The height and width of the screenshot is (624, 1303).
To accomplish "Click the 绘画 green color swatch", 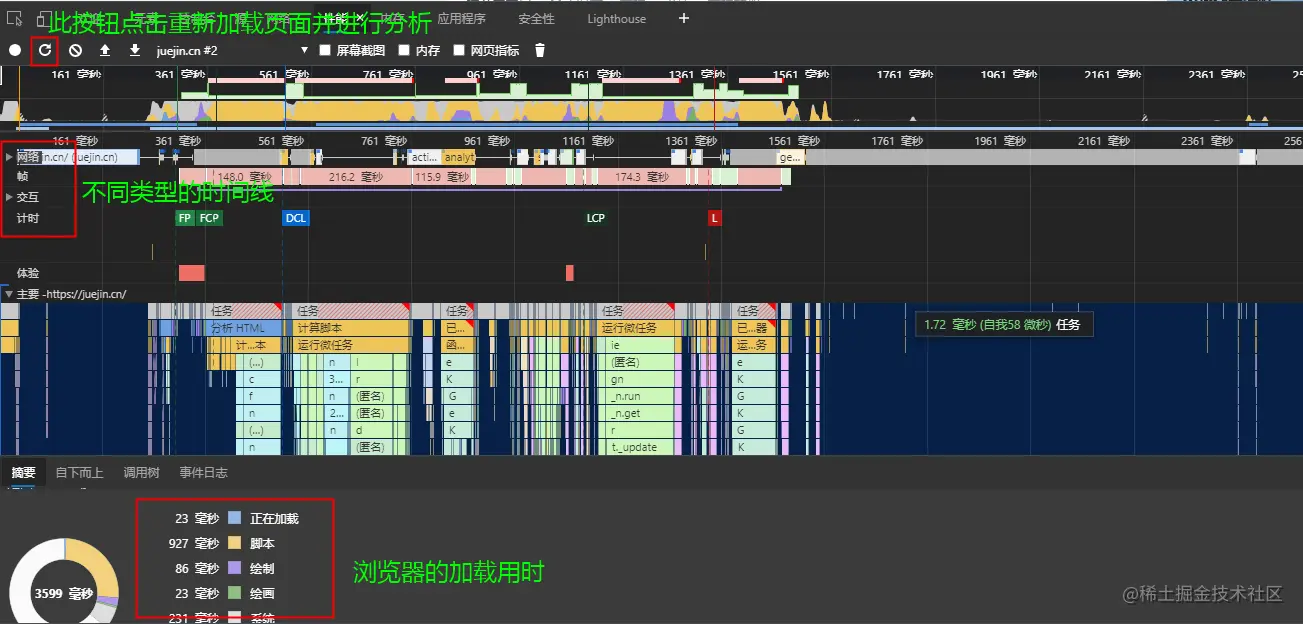I will click(x=234, y=594).
